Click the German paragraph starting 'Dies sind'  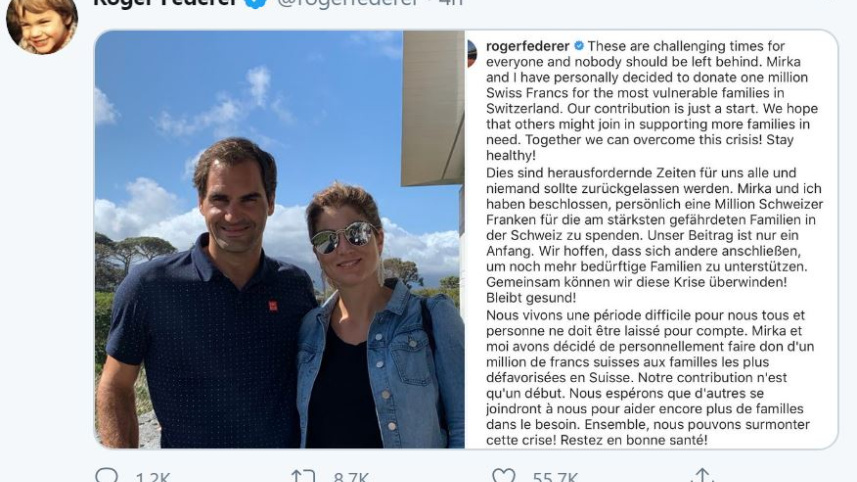click(650, 235)
